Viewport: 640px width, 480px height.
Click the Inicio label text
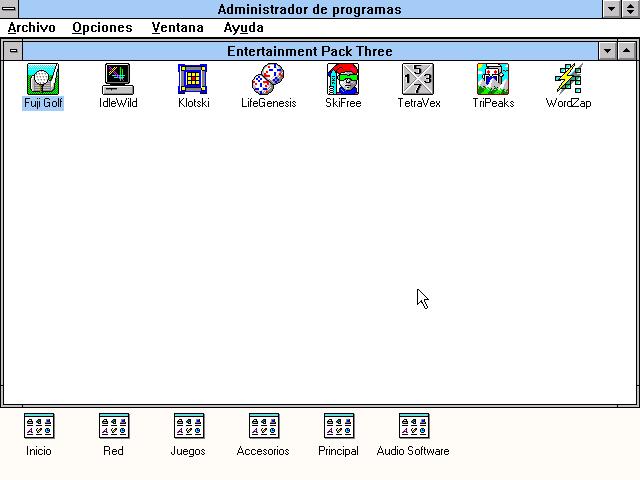pyautogui.click(x=39, y=451)
